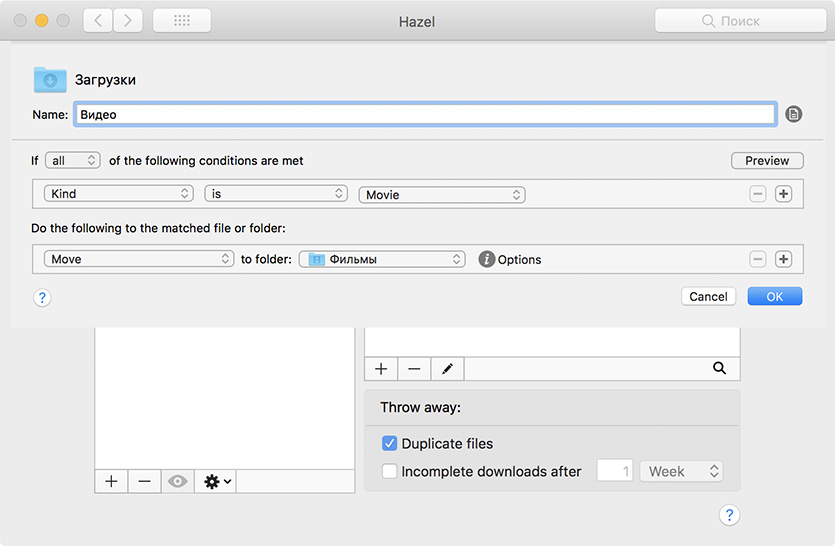This screenshot has height=546, width=835.
Task: Toggle the eye preview icon under folder list
Action: (x=178, y=481)
